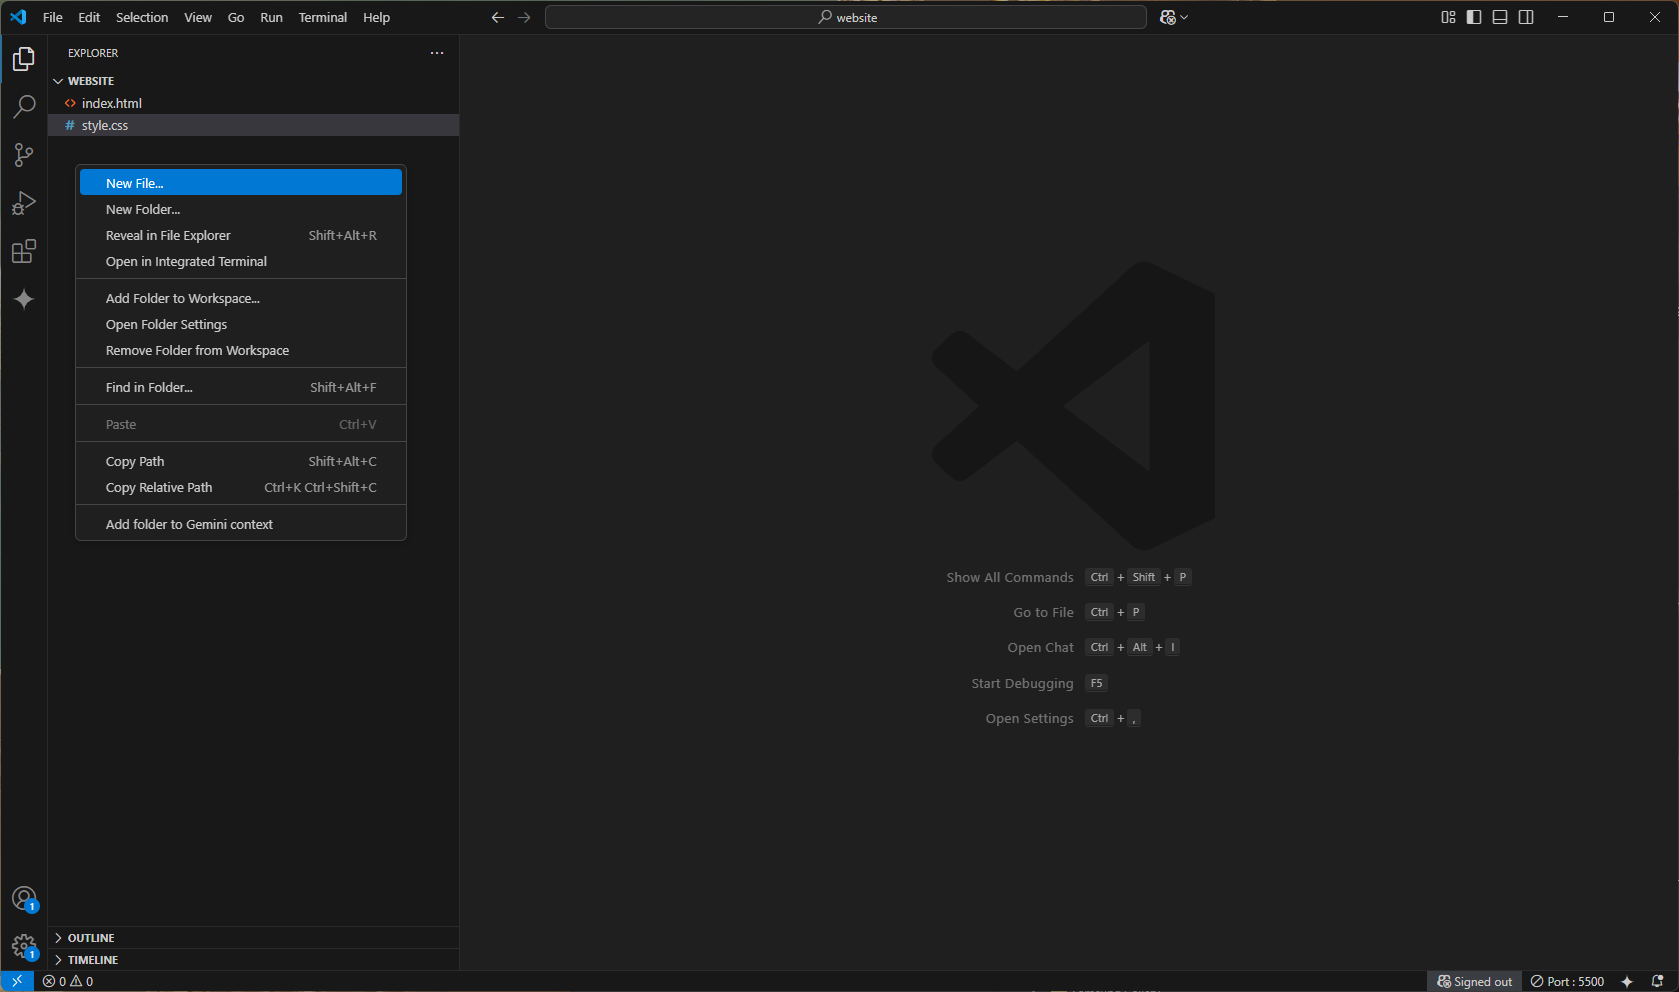This screenshot has height=992, width=1679.
Task: Click the remote connection icon in status bar
Action: (x=15, y=981)
